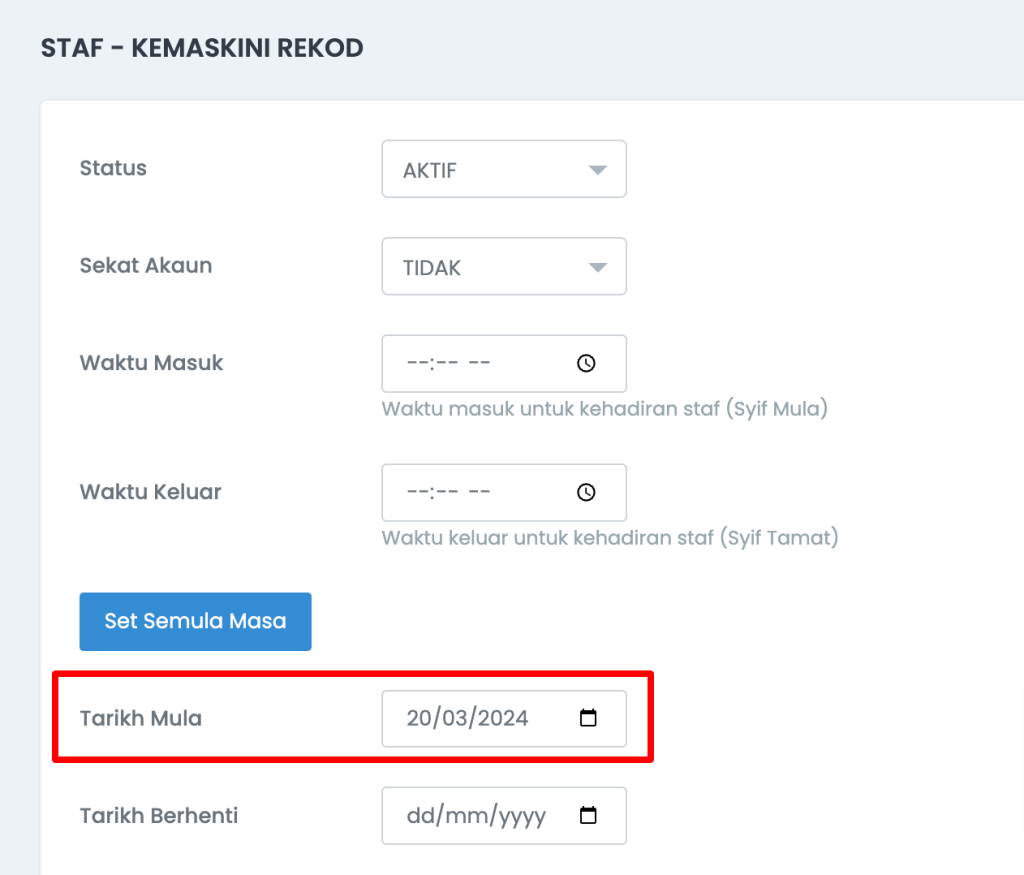
Task: Select the AM/PM segment of Waktu Masuk
Action: point(479,364)
